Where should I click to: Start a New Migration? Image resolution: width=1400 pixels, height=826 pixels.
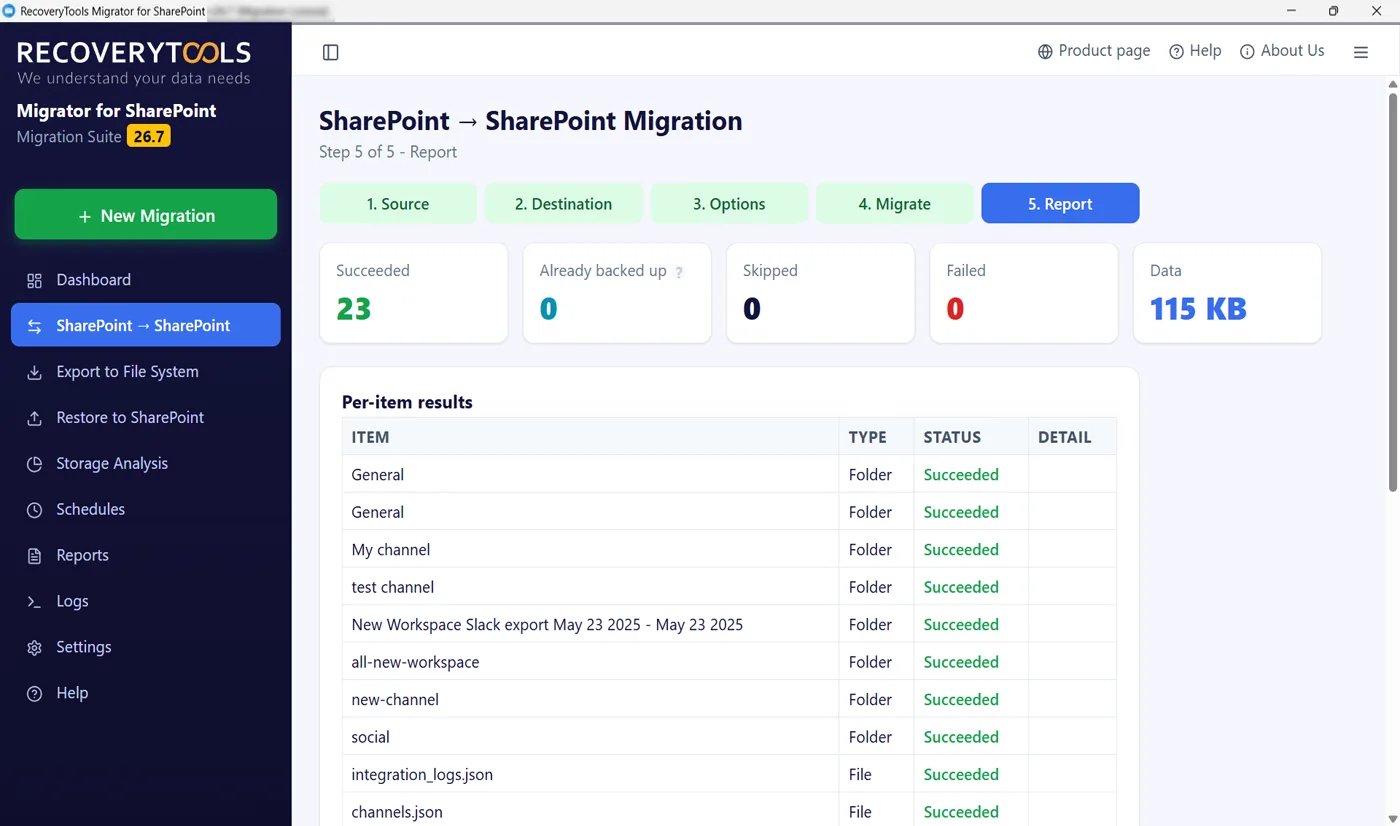tap(146, 215)
